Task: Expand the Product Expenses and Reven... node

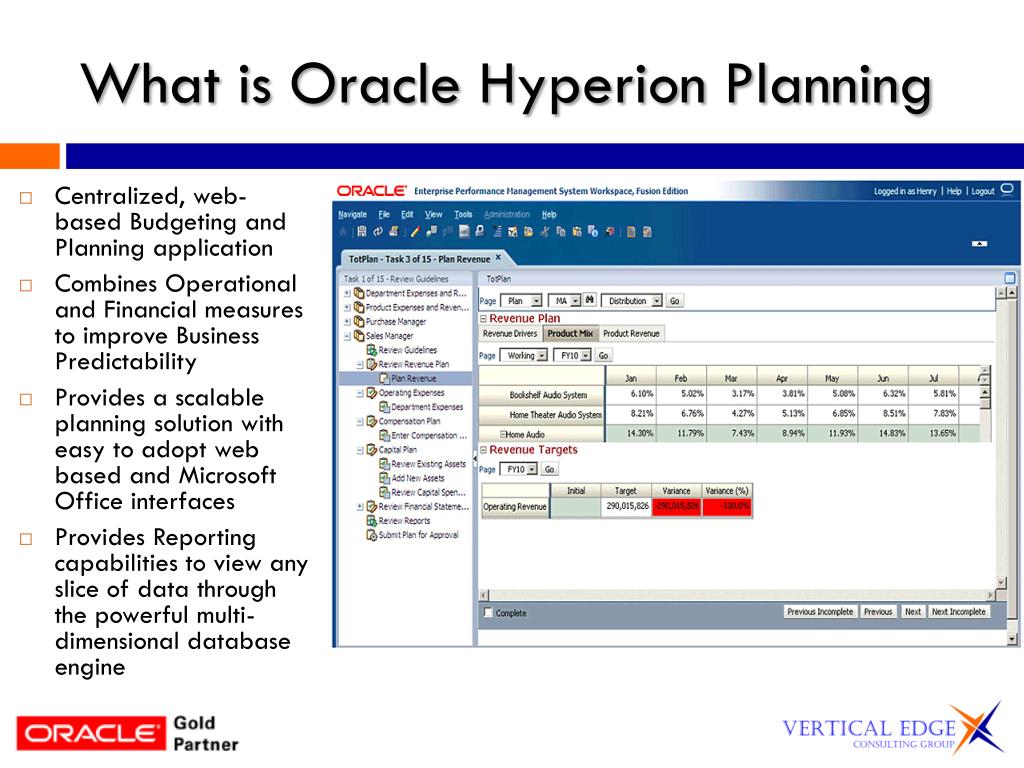Action: pos(347,307)
